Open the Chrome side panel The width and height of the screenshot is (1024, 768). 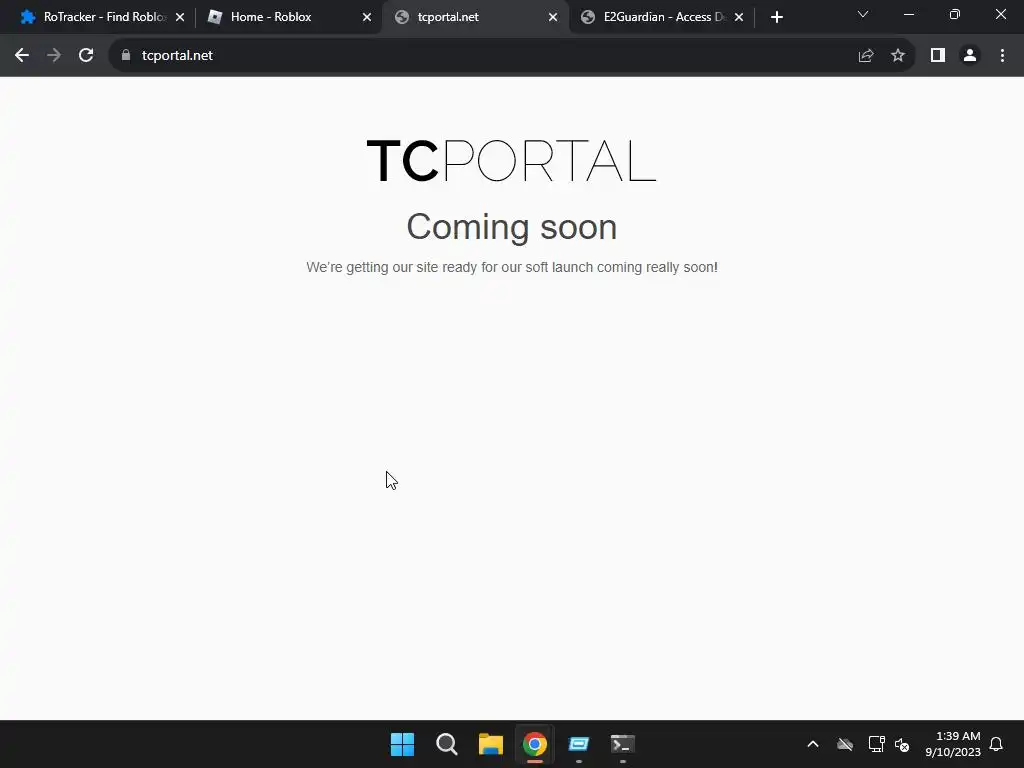[938, 56]
